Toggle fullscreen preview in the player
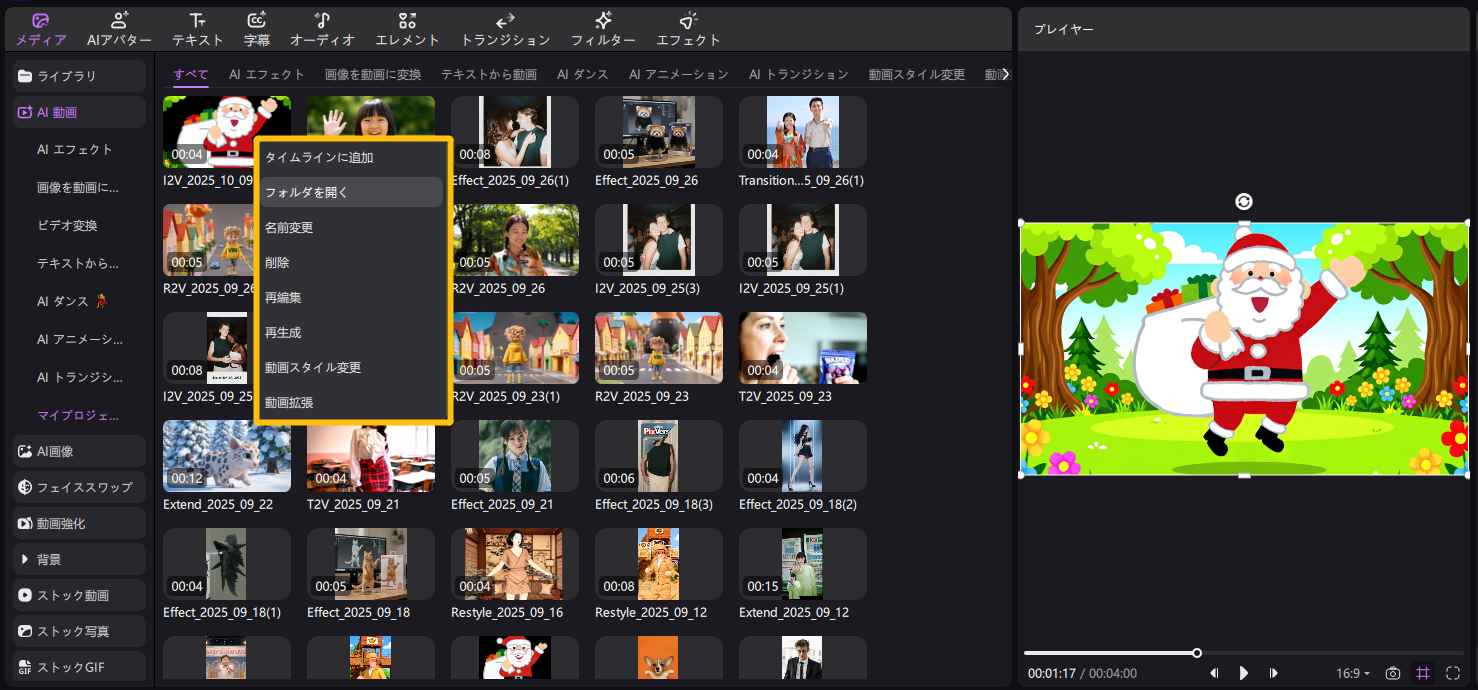This screenshot has width=1478, height=690. [x=1454, y=673]
